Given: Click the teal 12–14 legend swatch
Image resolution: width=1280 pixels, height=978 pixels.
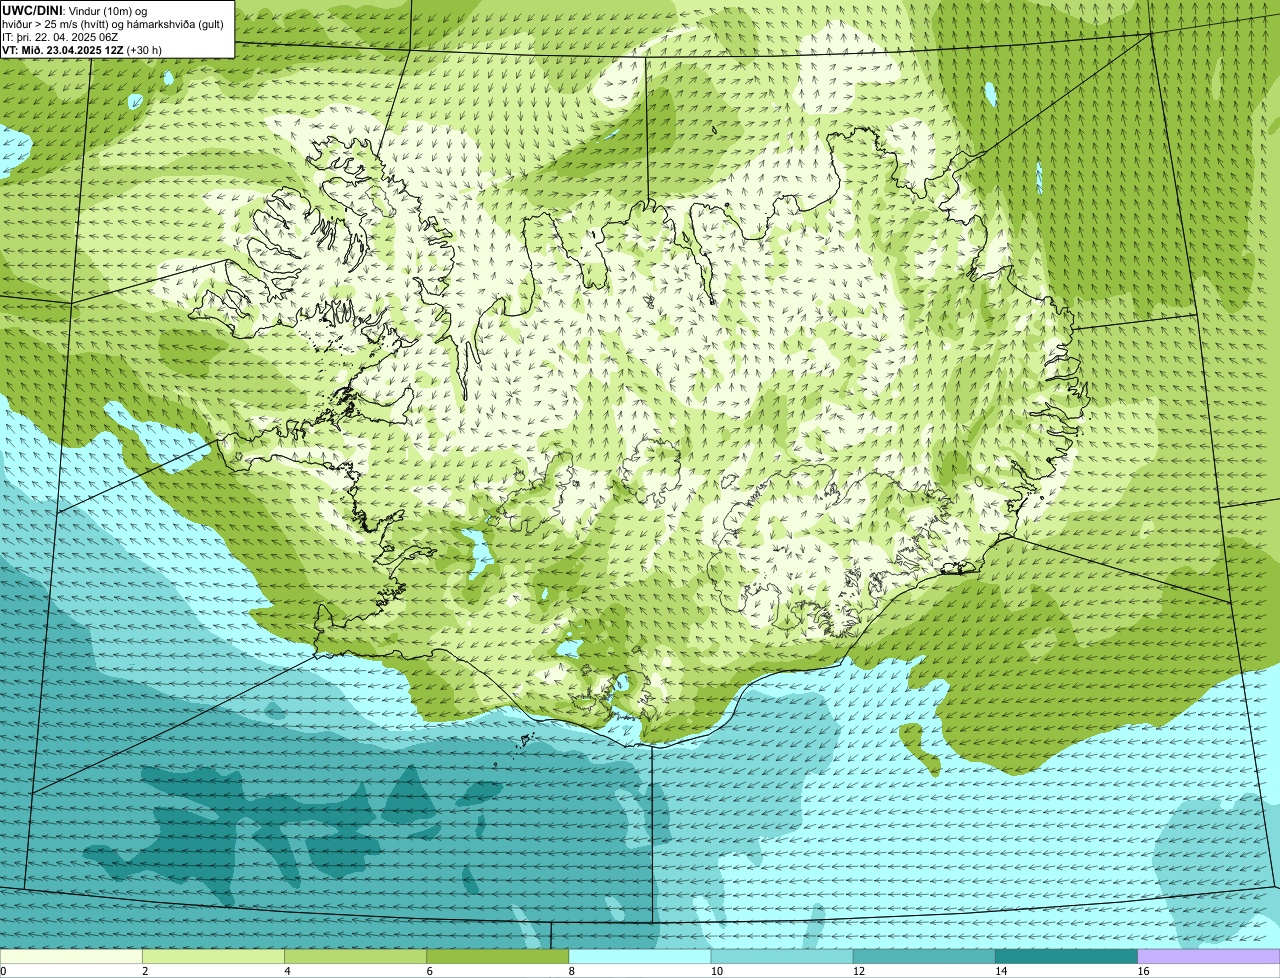Looking at the screenshot, I should 924,957.
